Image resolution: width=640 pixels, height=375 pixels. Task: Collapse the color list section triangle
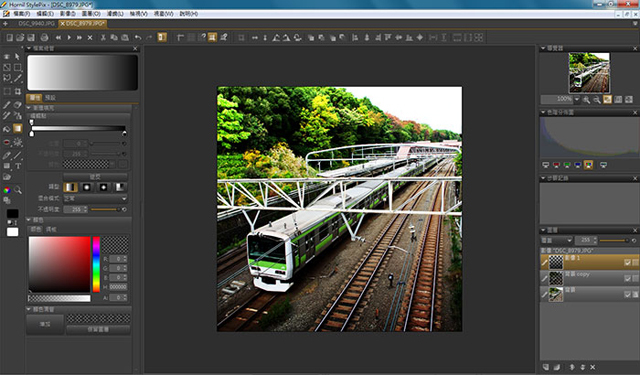[x=29, y=309]
